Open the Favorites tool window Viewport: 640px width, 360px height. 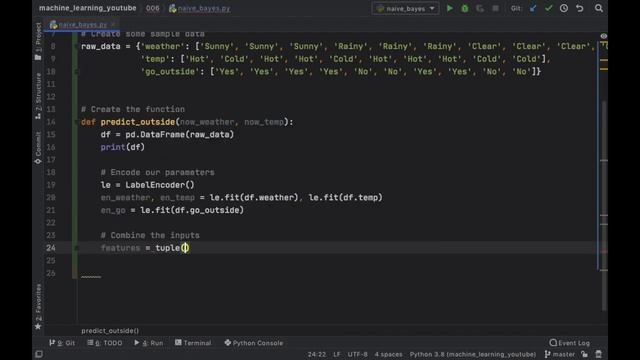38,307
